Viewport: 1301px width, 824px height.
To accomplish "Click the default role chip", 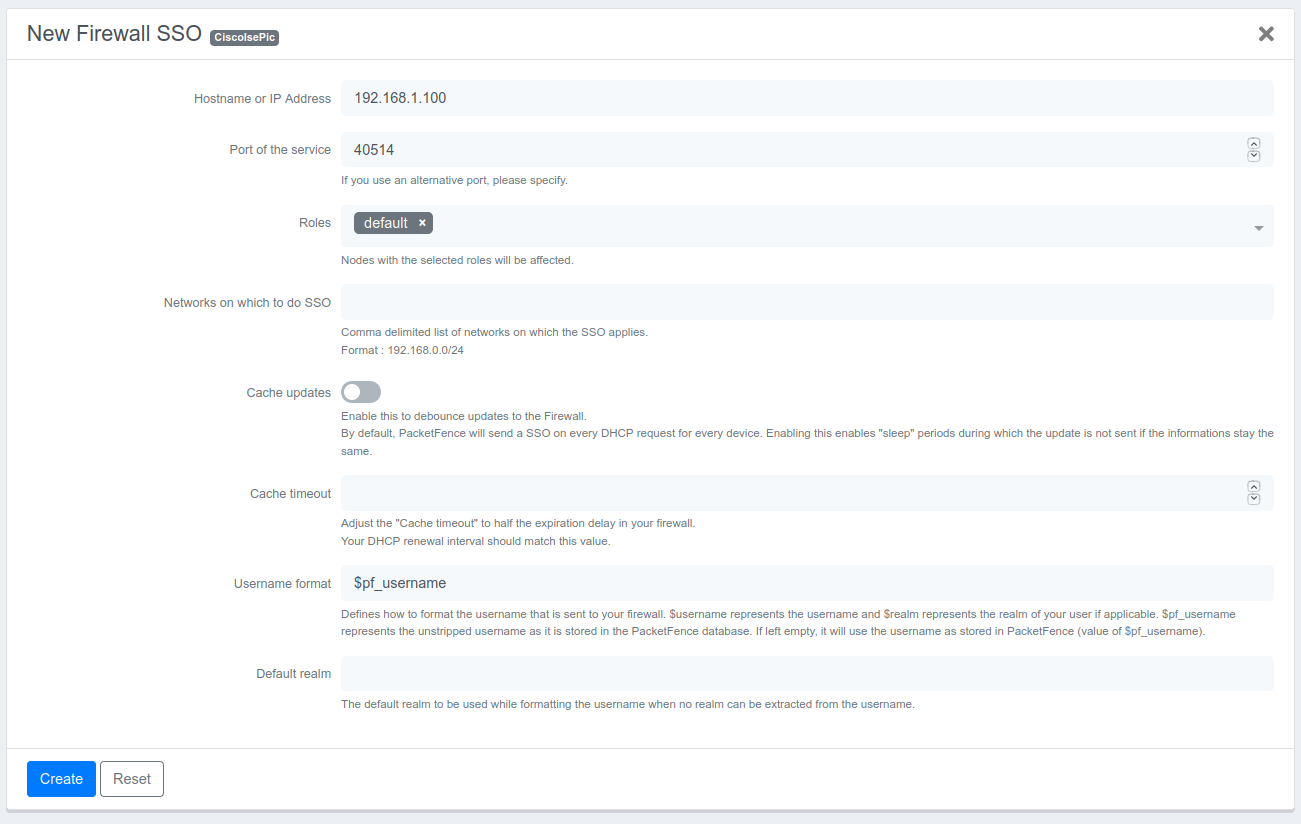I will click(x=385, y=223).
